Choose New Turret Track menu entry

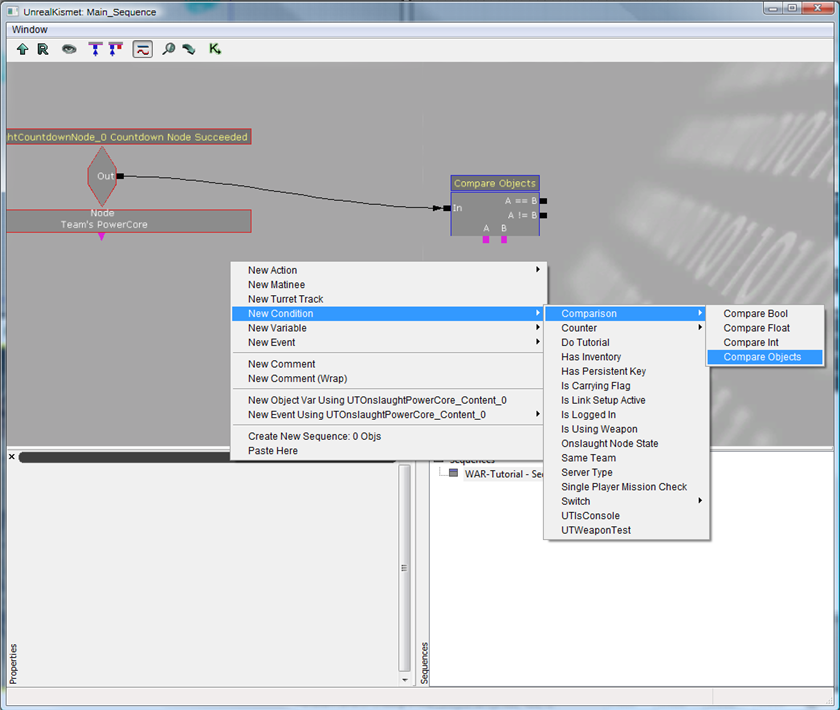[x=388, y=299]
